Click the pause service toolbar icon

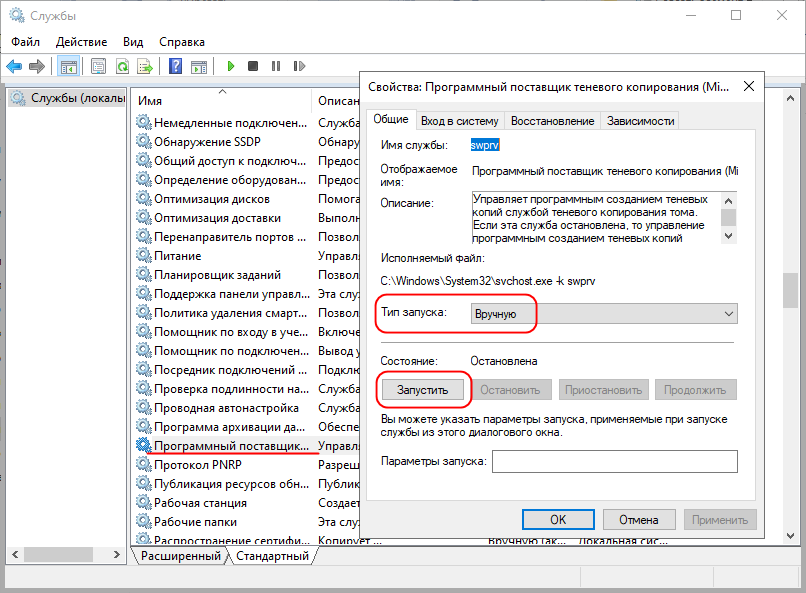(x=275, y=67)
